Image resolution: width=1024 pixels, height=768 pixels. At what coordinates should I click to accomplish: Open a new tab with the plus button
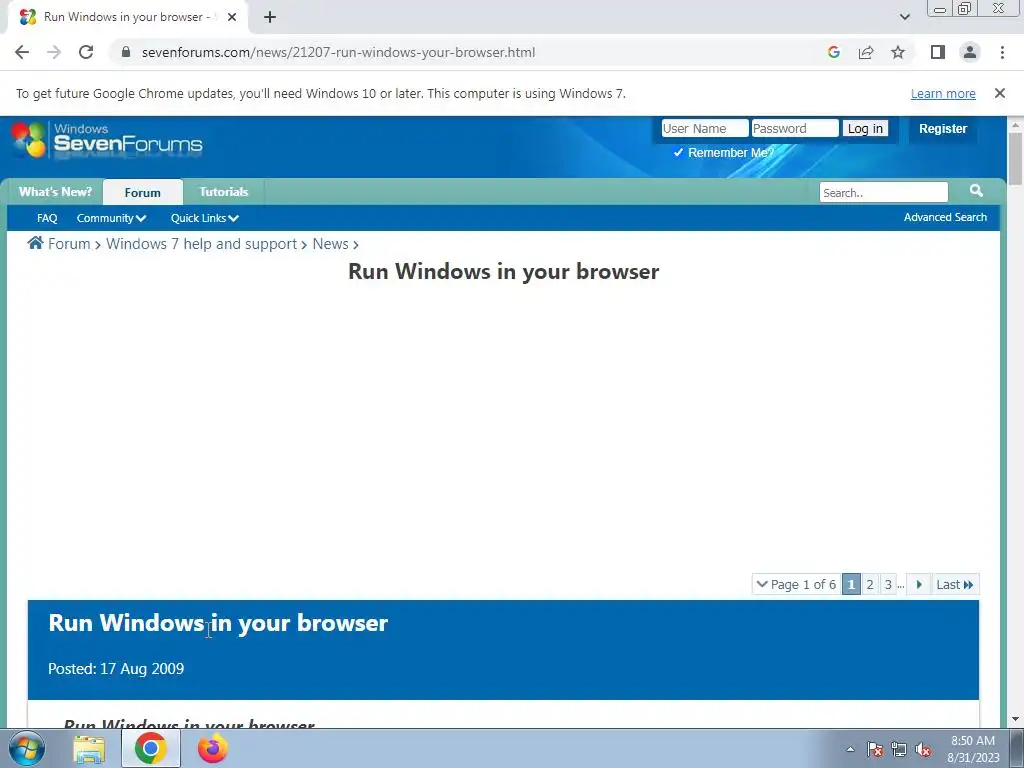pos(270,17)
